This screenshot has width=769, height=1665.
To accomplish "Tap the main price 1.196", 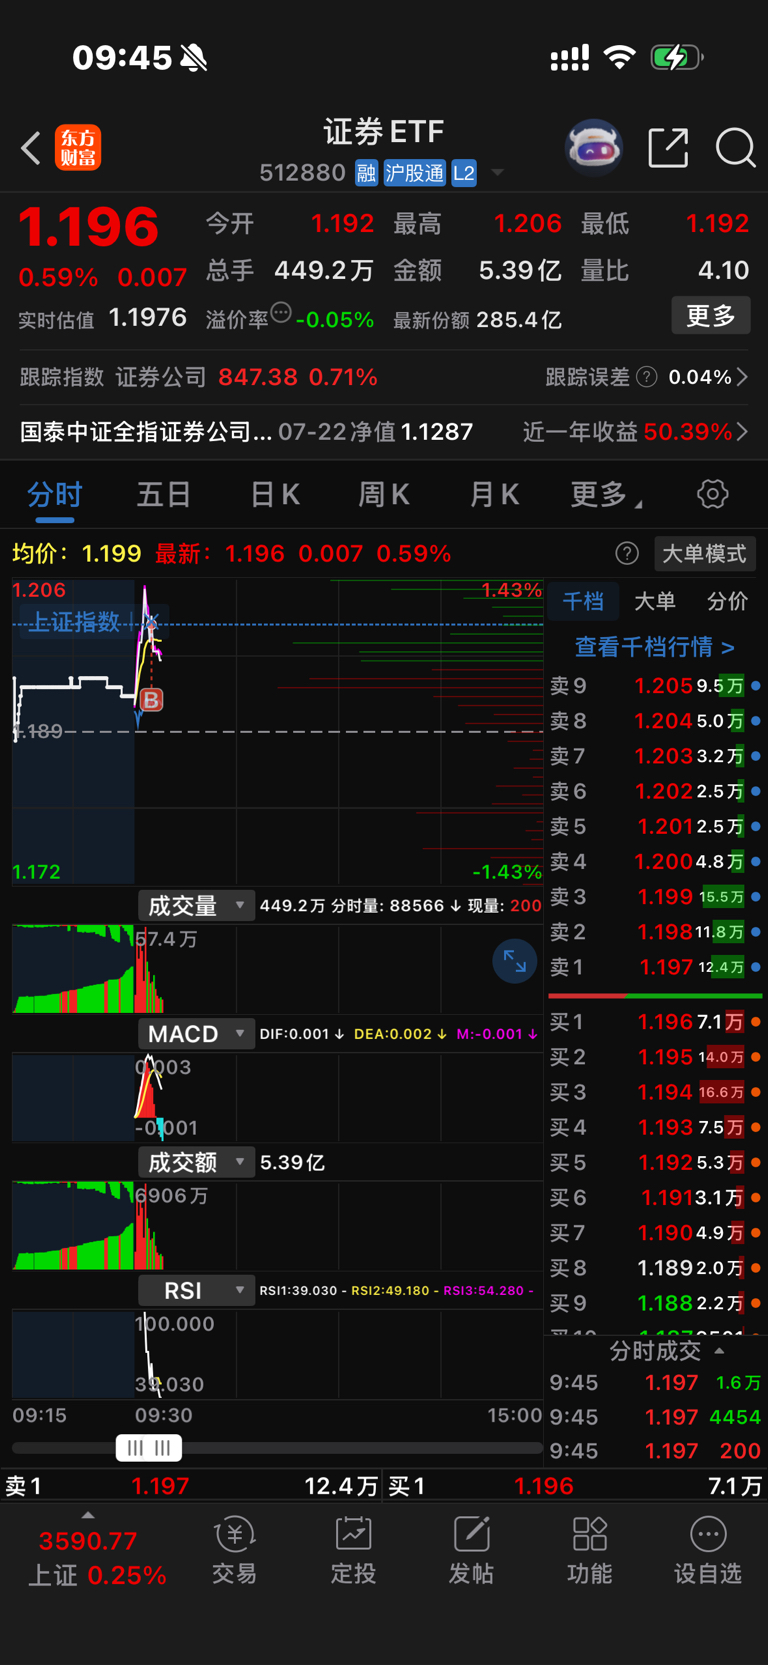I will click(x=88, y=227).
